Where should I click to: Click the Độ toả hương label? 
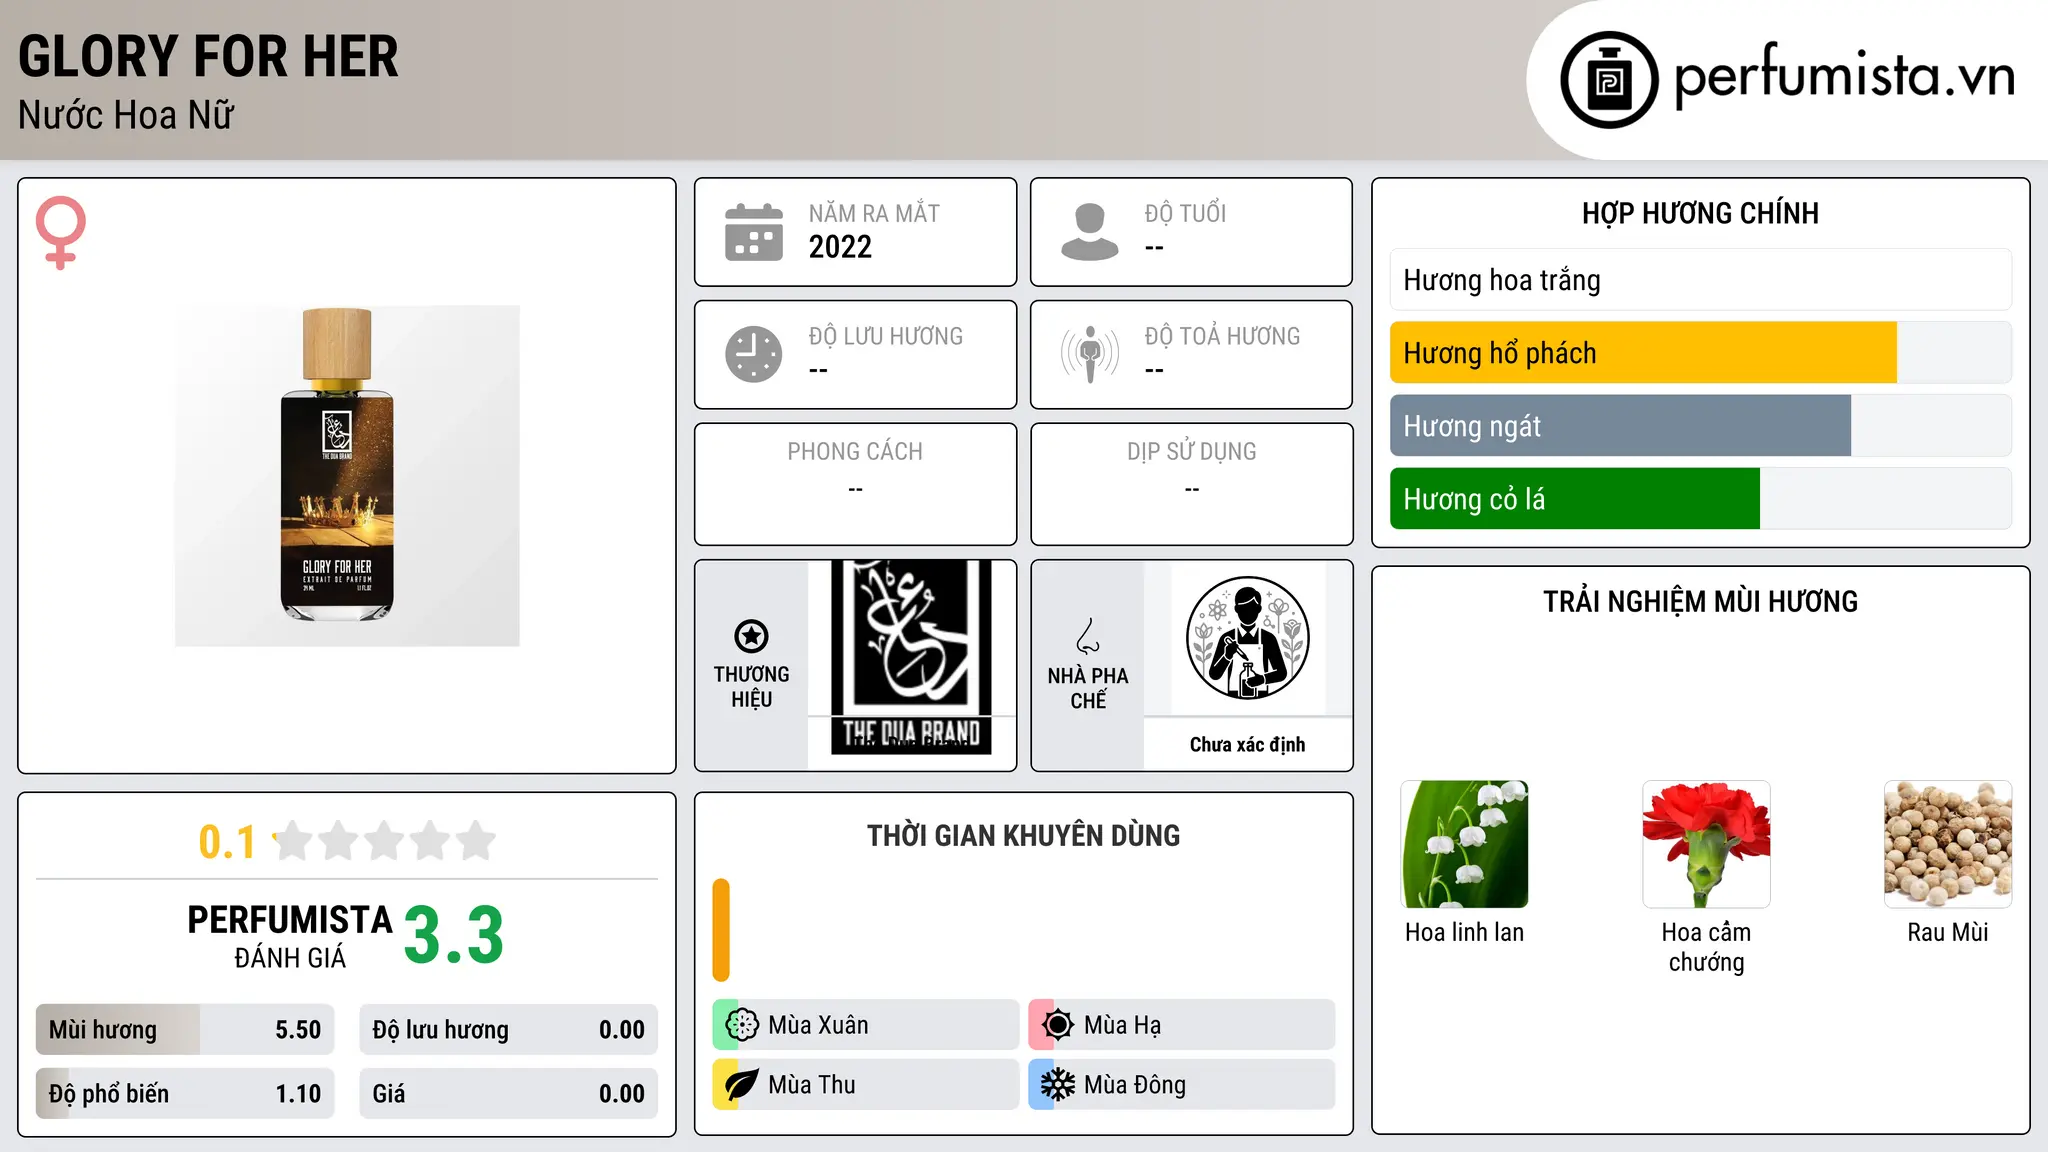tap(1222, 336)
